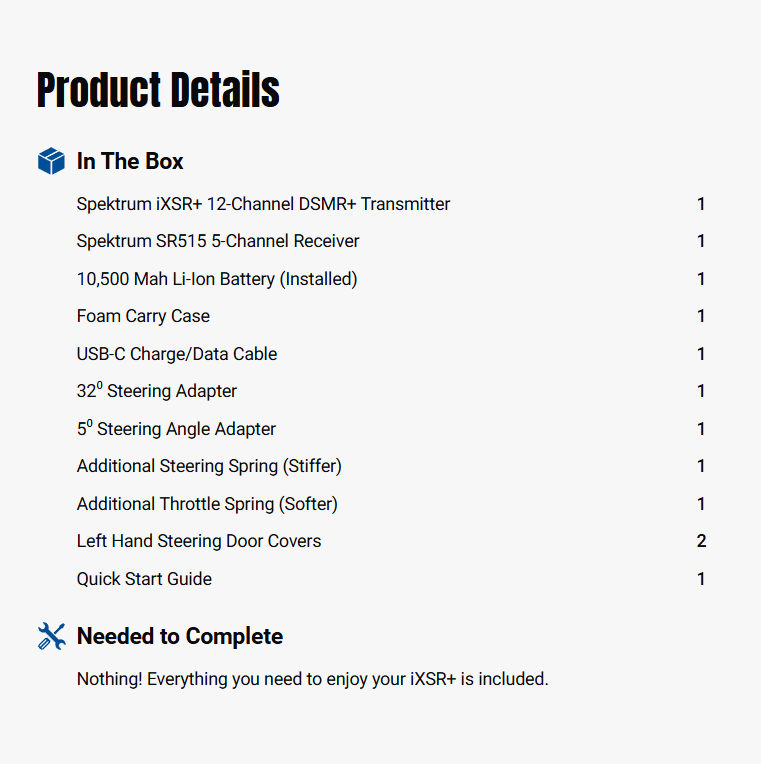Select the Needed to Complete section title
The image size is (761, 764).
point(180,636)
